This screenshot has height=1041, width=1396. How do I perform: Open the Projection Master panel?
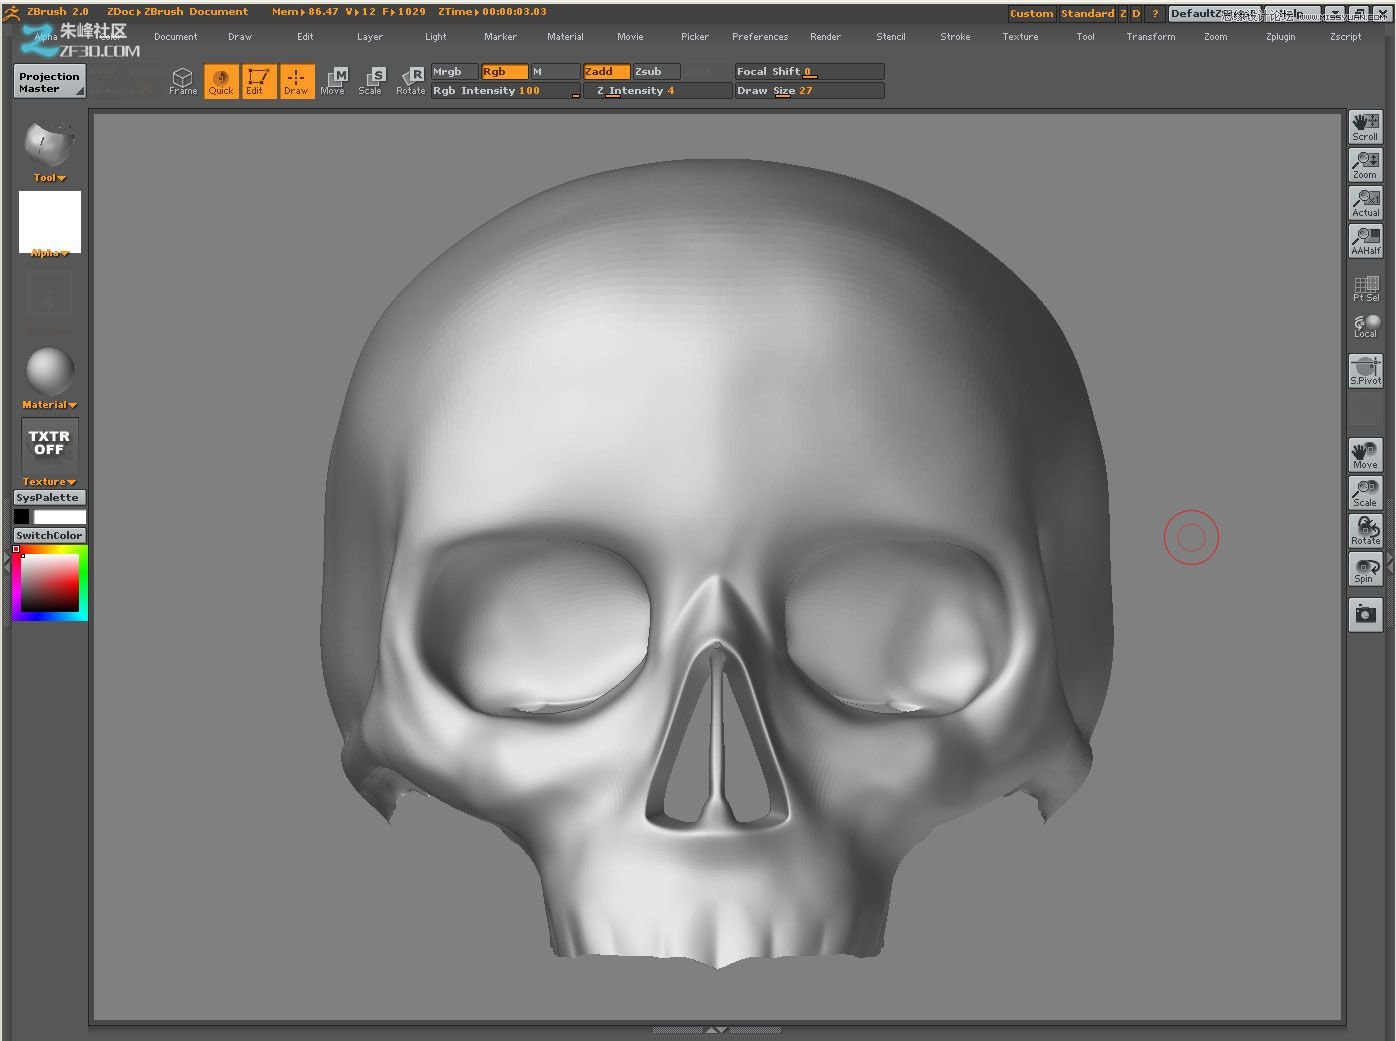coord(48,81)
